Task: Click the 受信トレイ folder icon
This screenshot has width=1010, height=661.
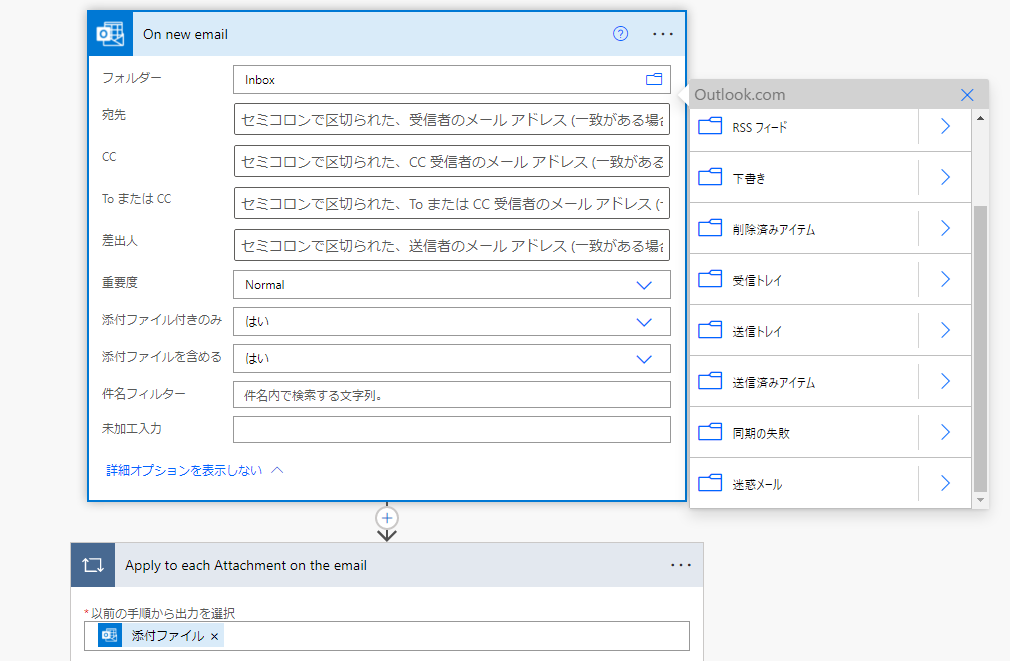Action: [710, 279]
